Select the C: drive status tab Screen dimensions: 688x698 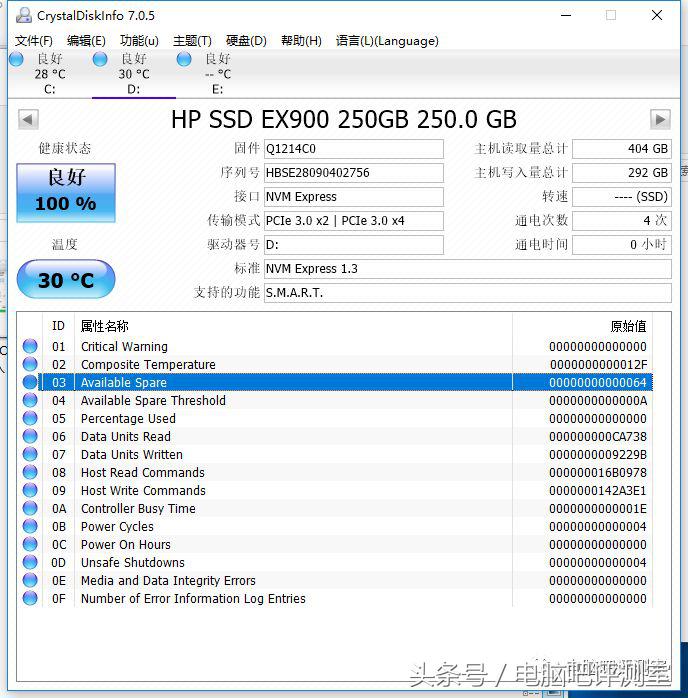50,73
